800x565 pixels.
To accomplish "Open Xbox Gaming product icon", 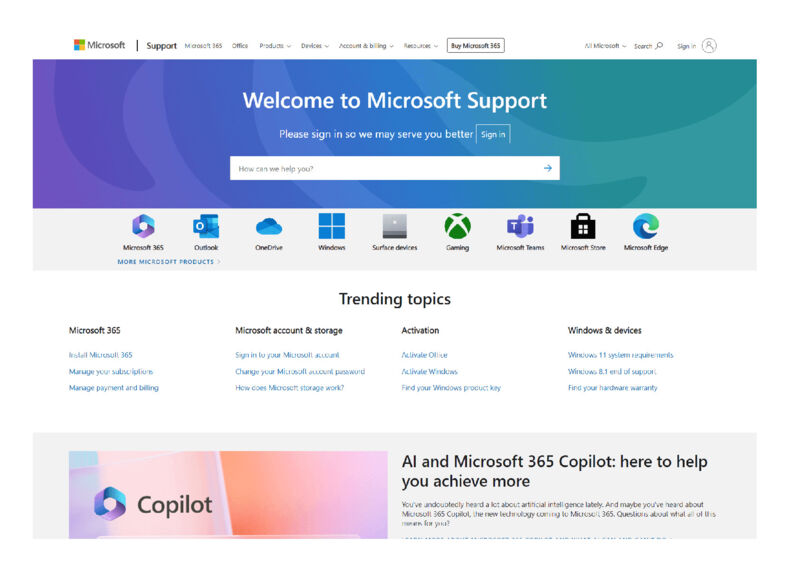I will coord(458,226).
